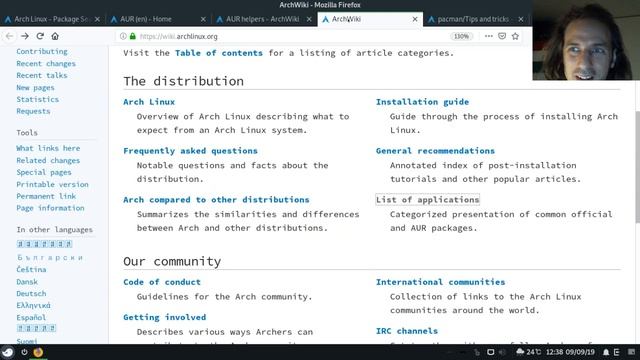The height and width of the screenshot is (360, 640).
Task: Open the Arch Linux overview article
Action: click(x=149, y=102)
